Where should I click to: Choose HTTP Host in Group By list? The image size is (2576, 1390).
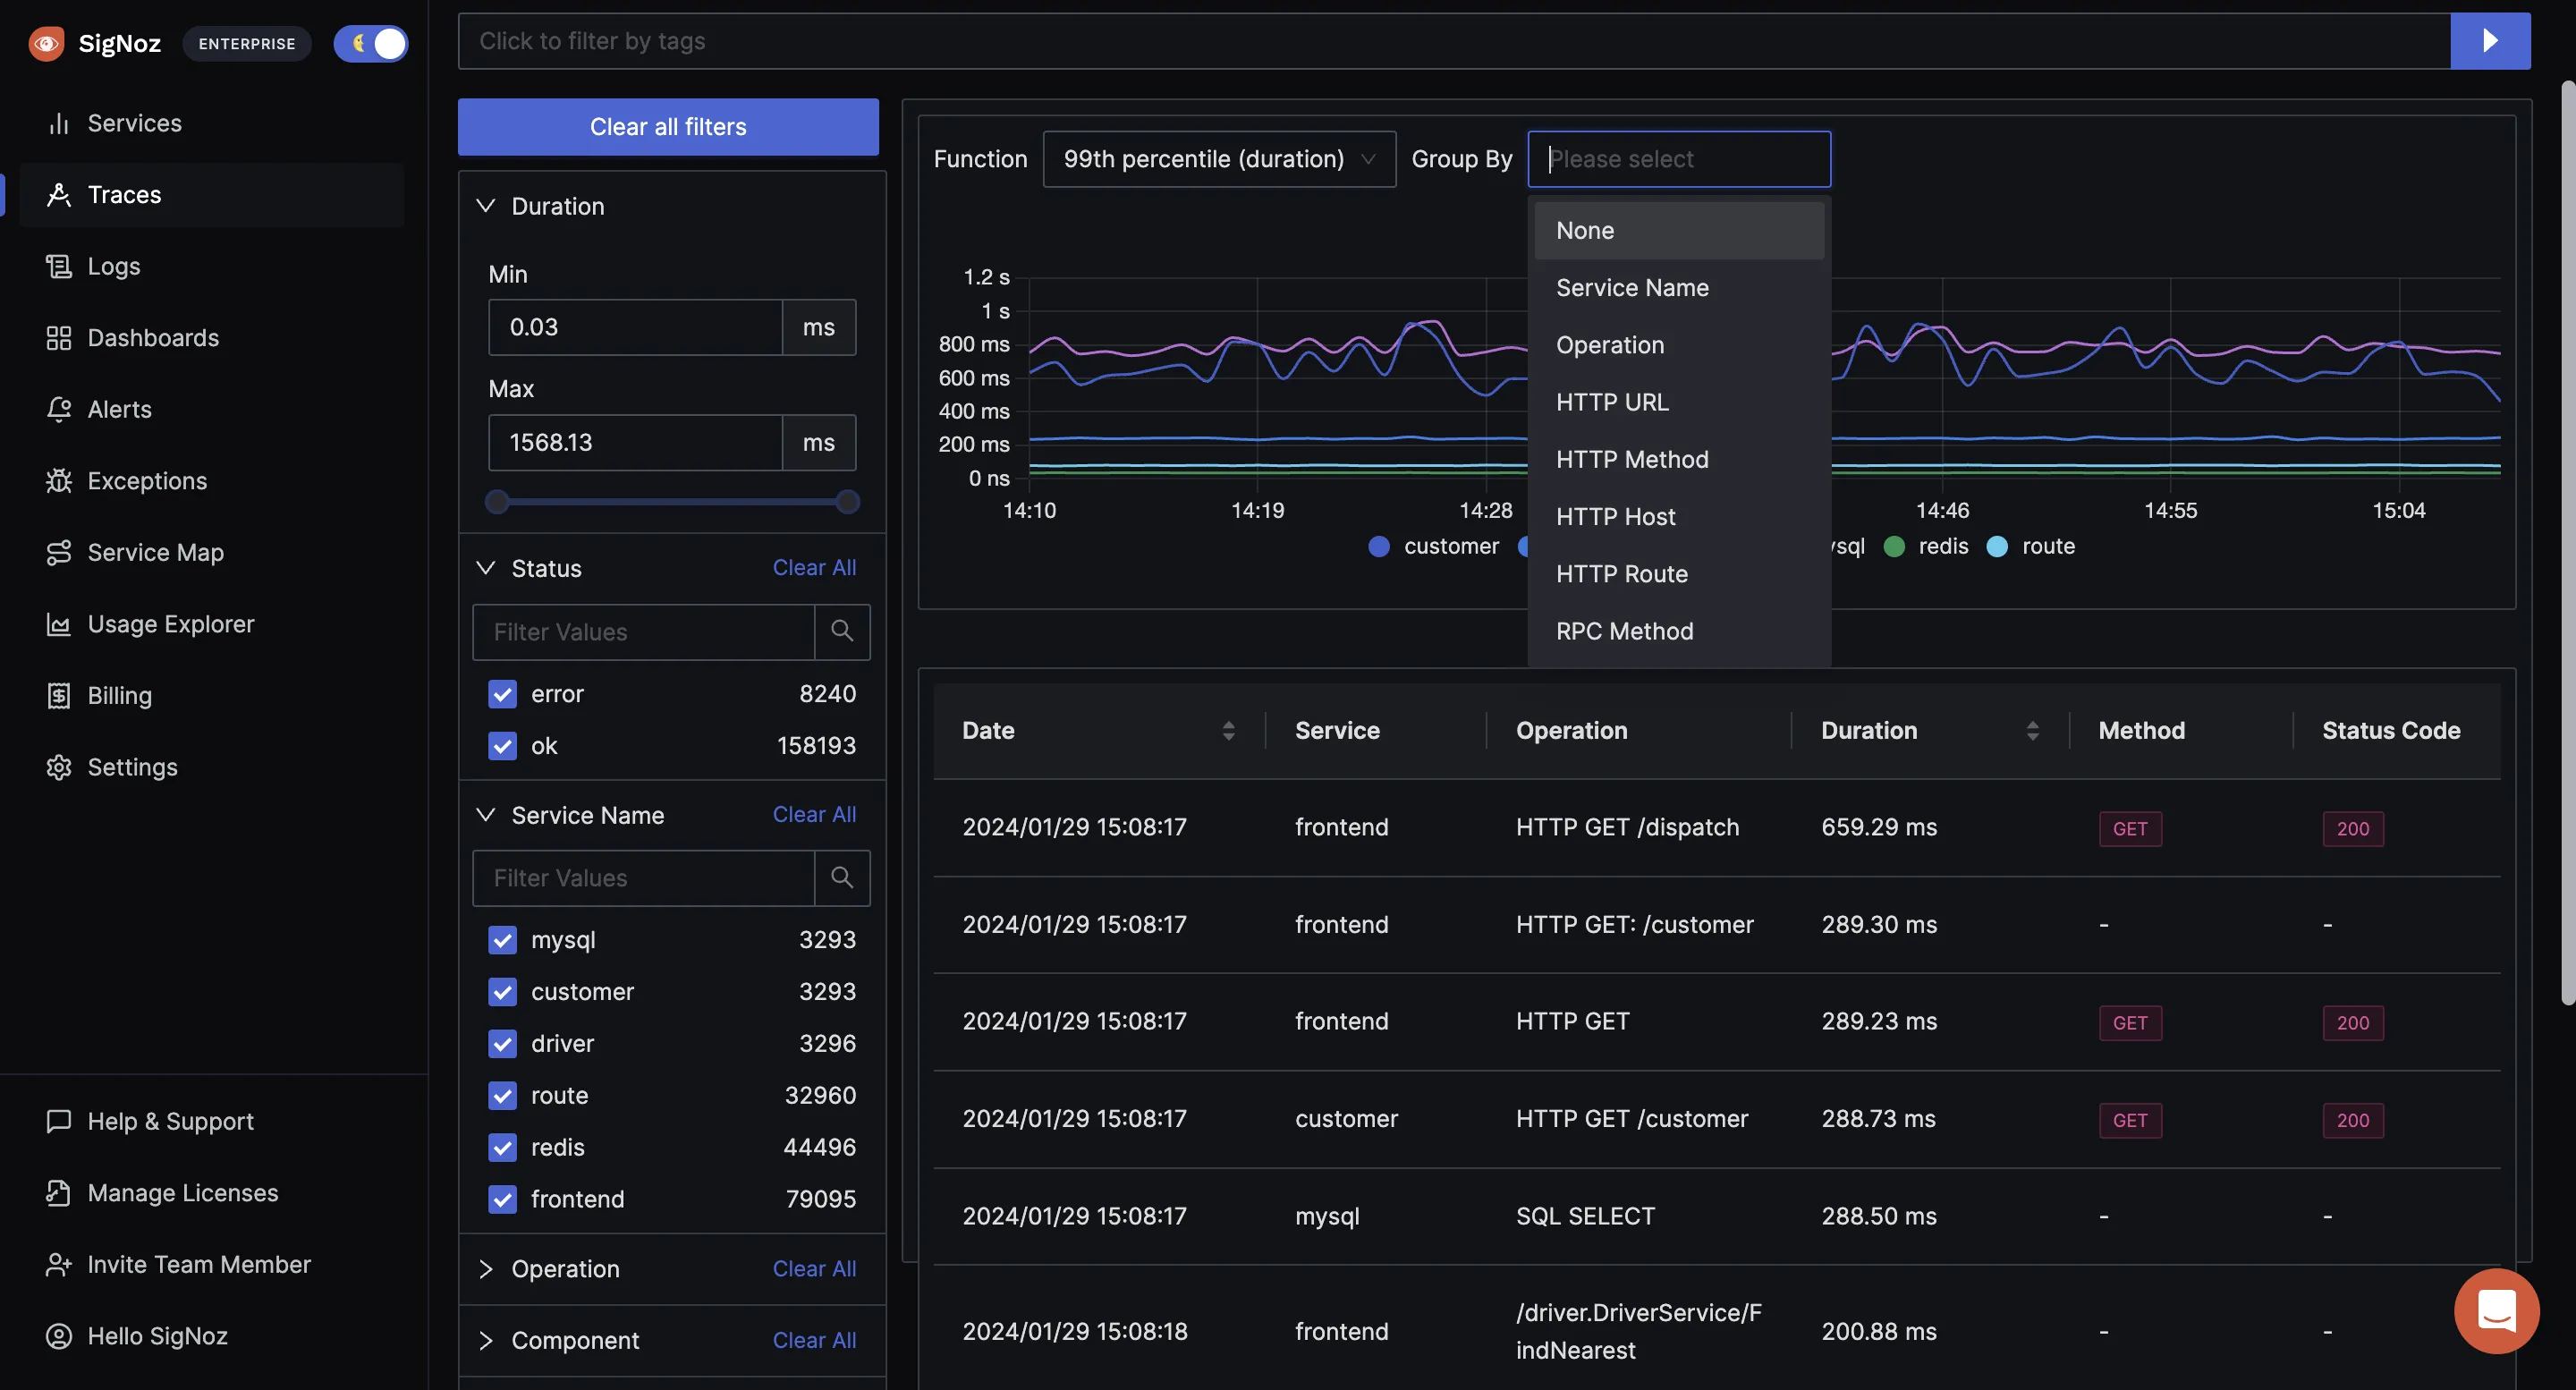[x=1679, y=517]
